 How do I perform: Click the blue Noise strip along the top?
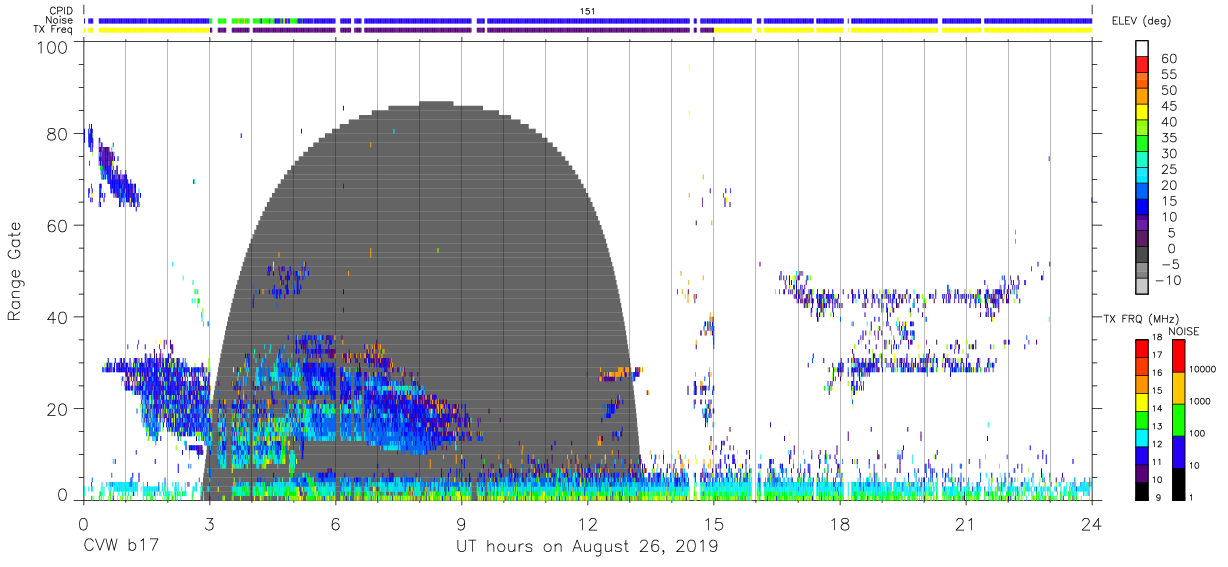tap(588, 20)
